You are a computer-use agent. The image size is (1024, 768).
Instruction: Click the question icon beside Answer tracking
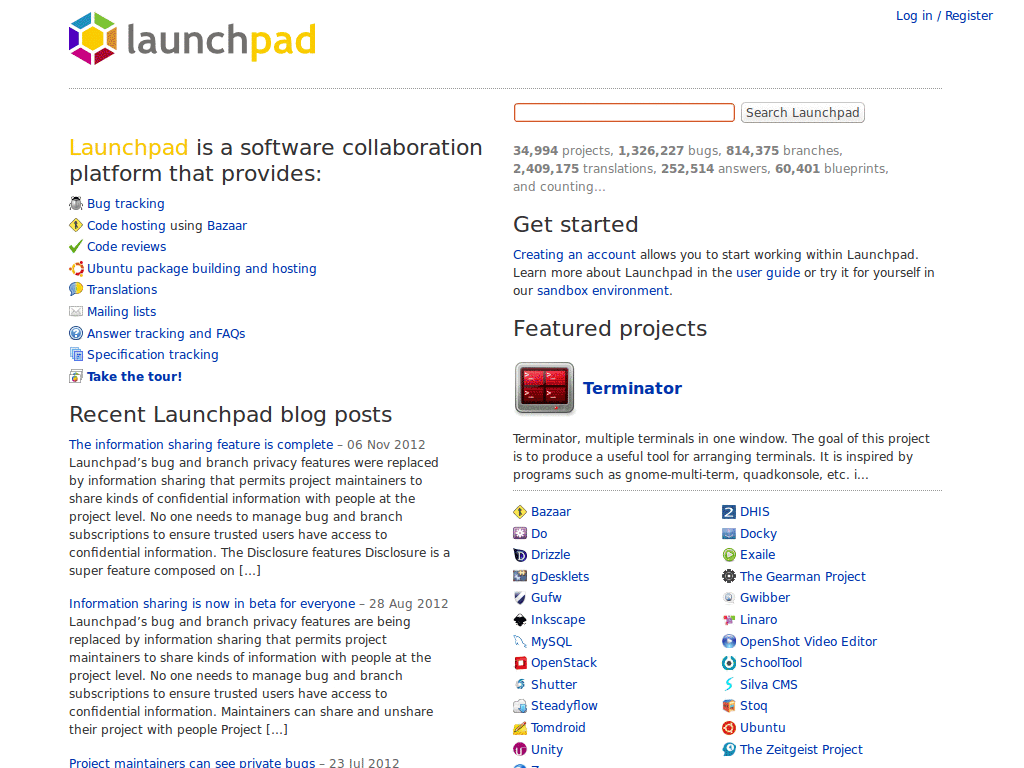76,333
